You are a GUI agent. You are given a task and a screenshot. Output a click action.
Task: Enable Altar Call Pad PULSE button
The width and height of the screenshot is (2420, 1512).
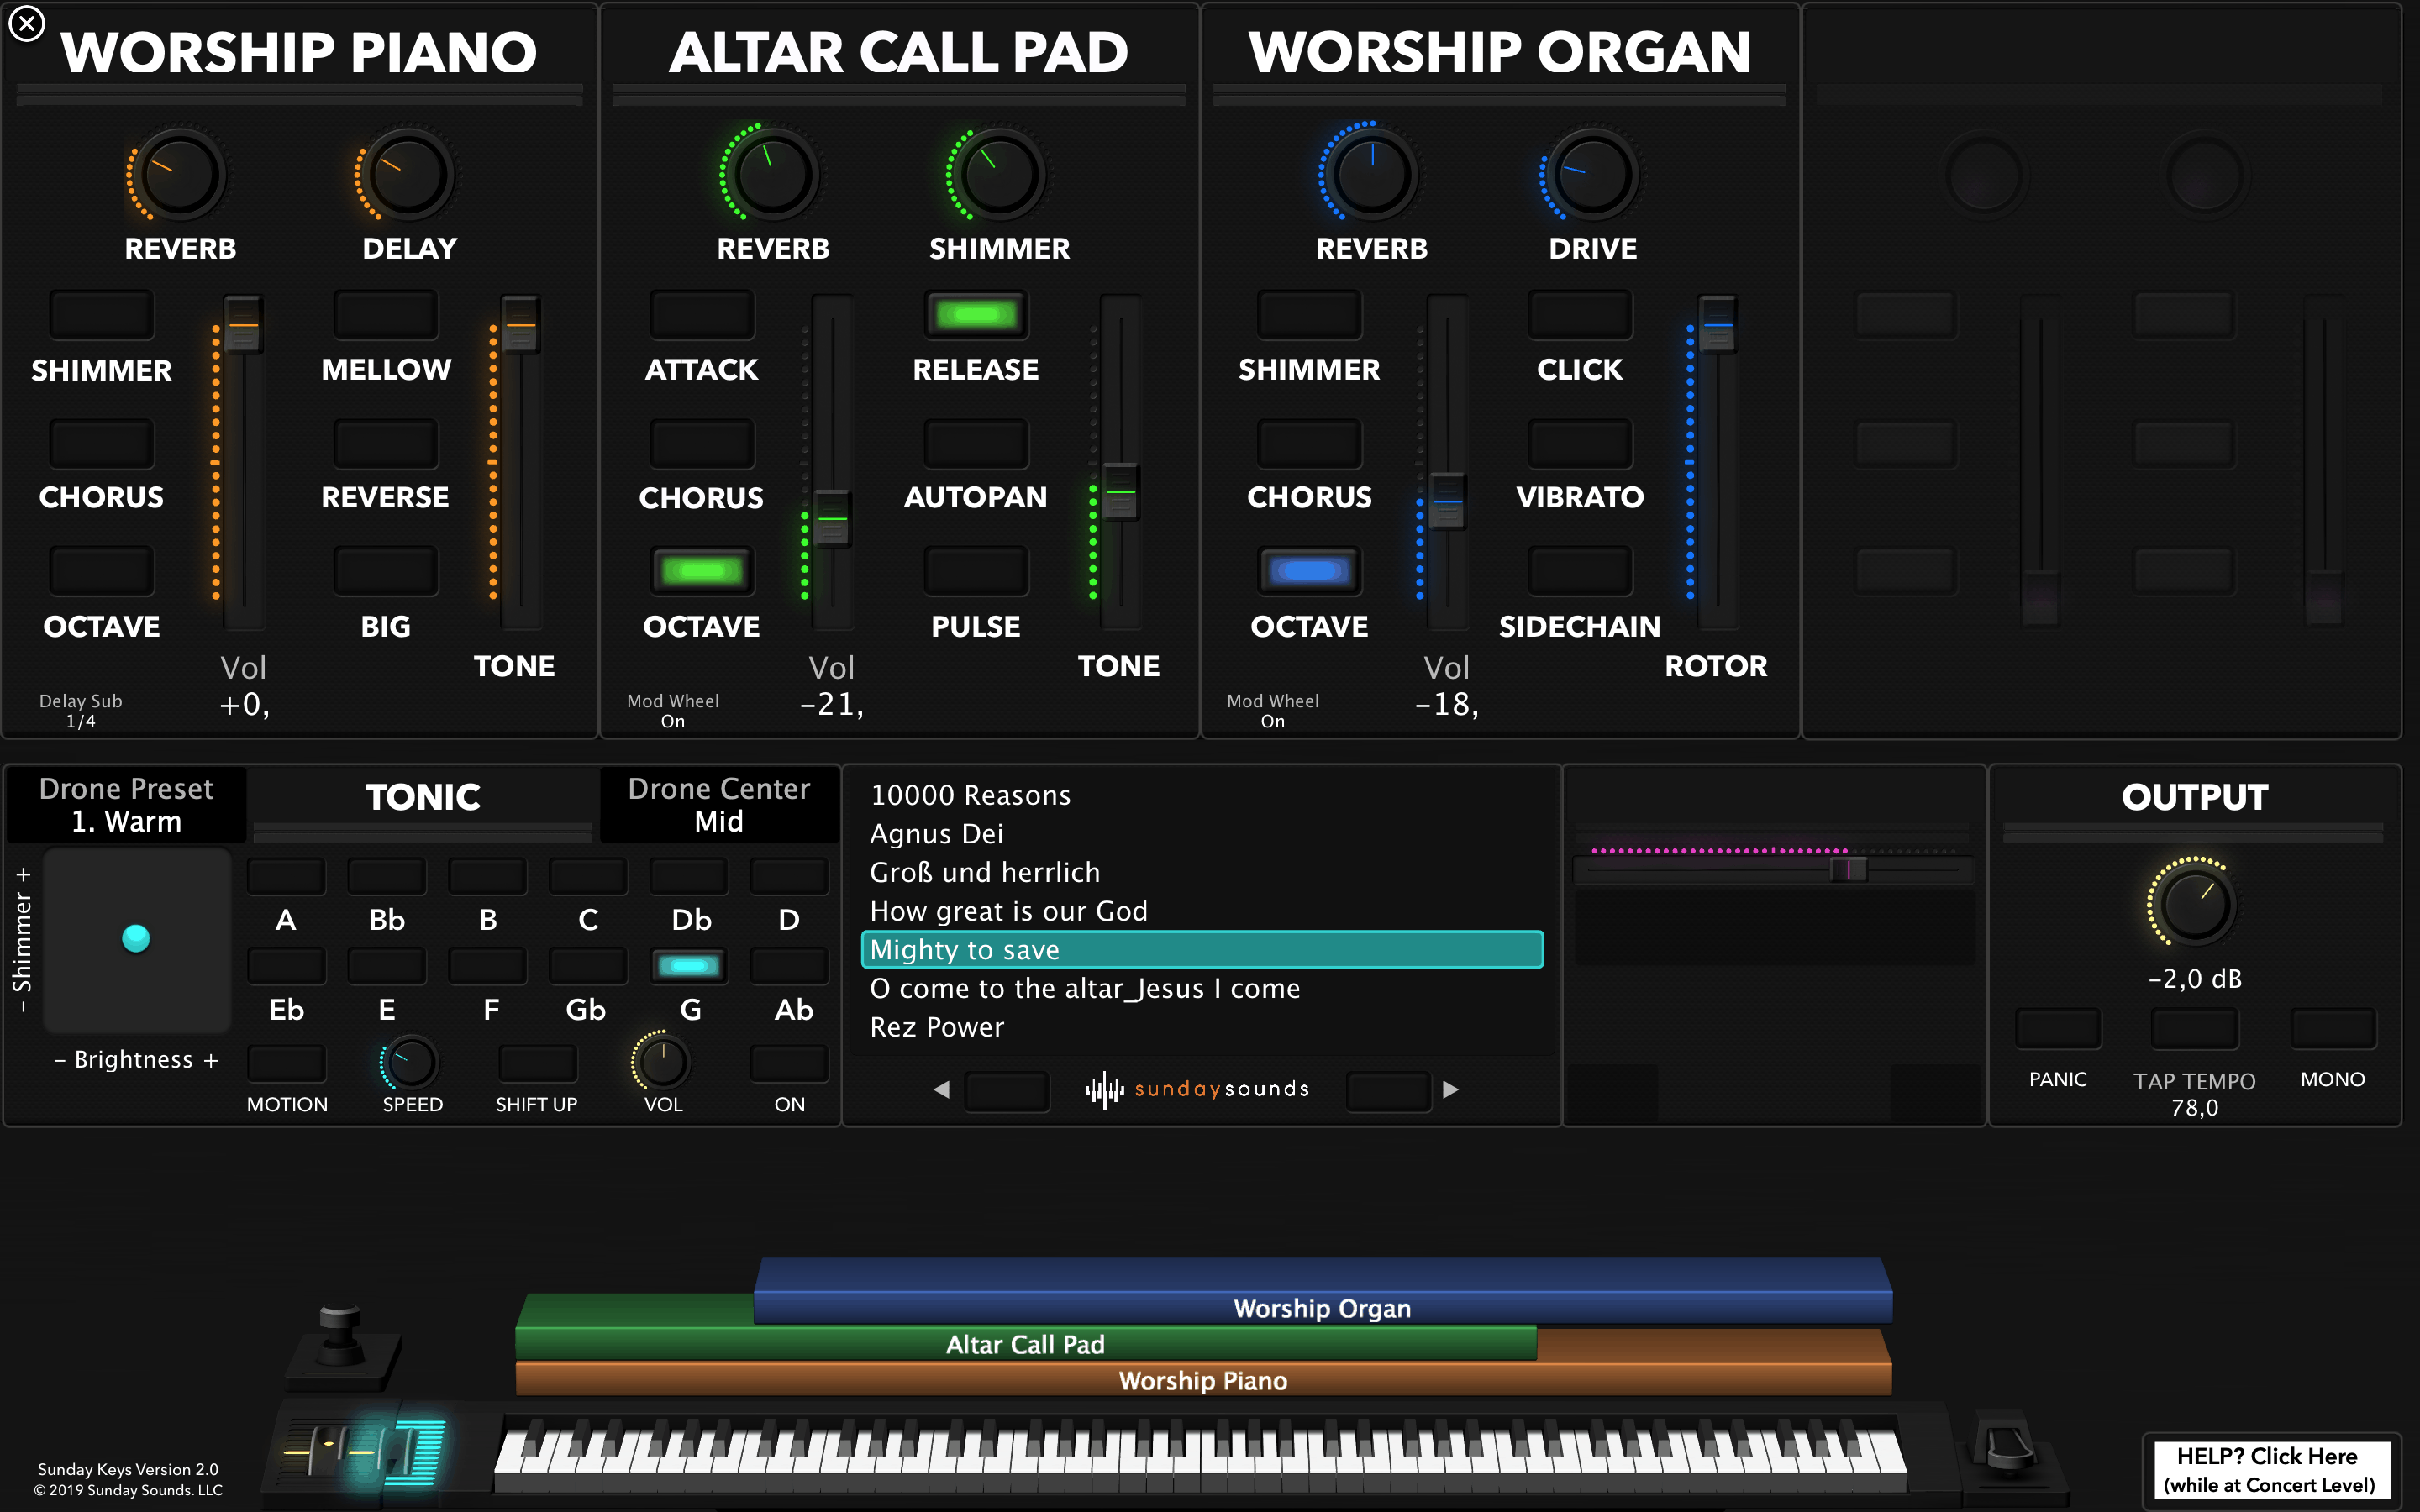(976, 571)
